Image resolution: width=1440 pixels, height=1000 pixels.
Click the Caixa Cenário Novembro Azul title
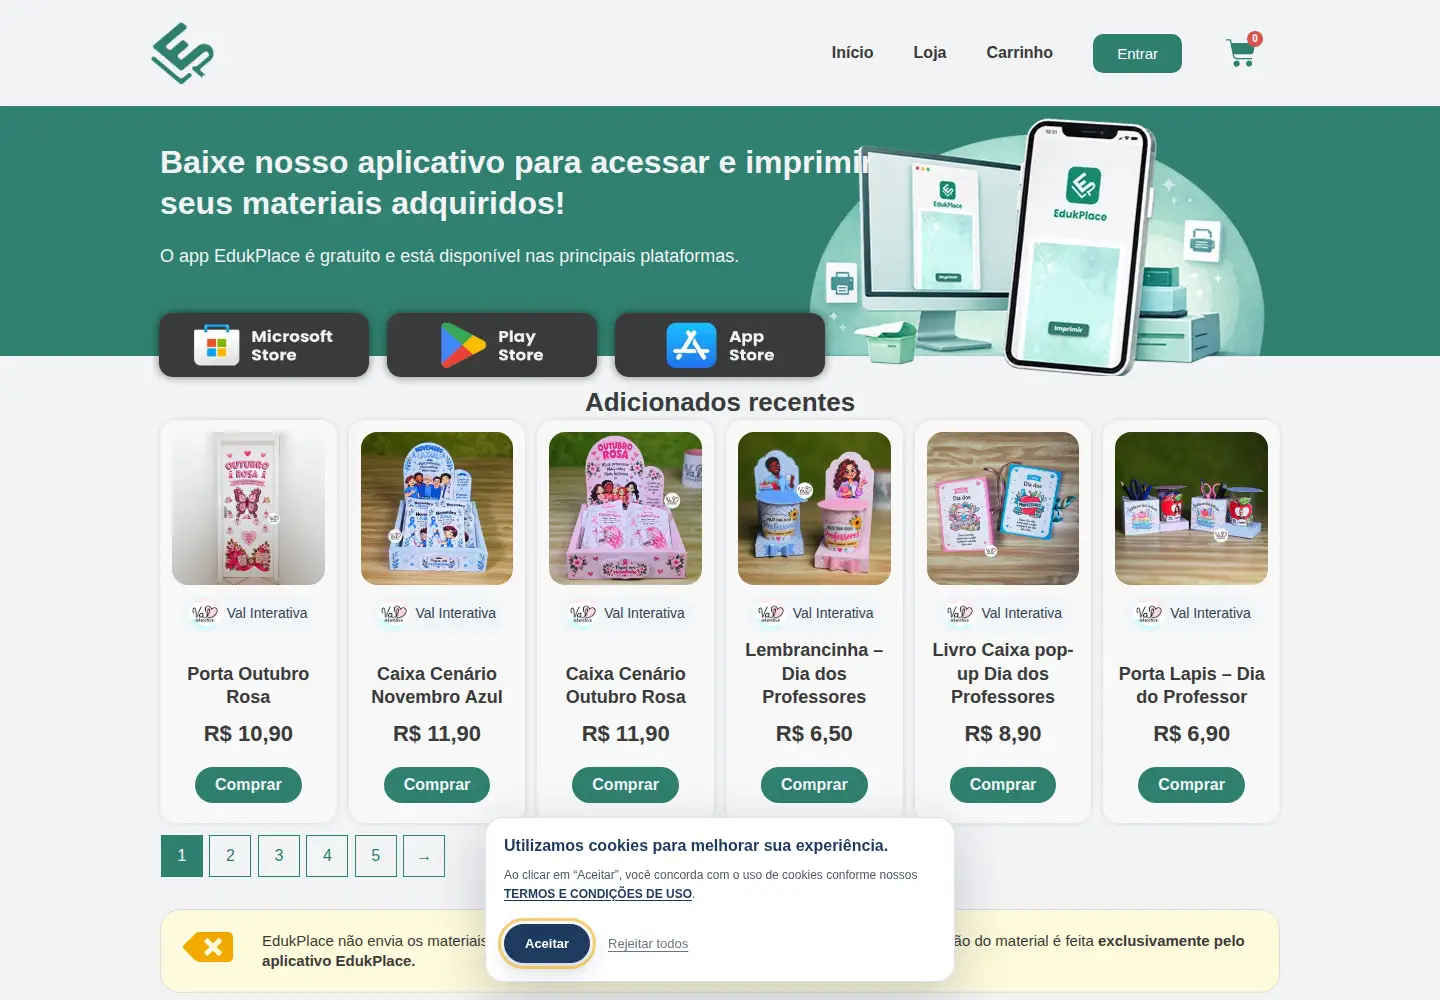[x=437, y=685]
